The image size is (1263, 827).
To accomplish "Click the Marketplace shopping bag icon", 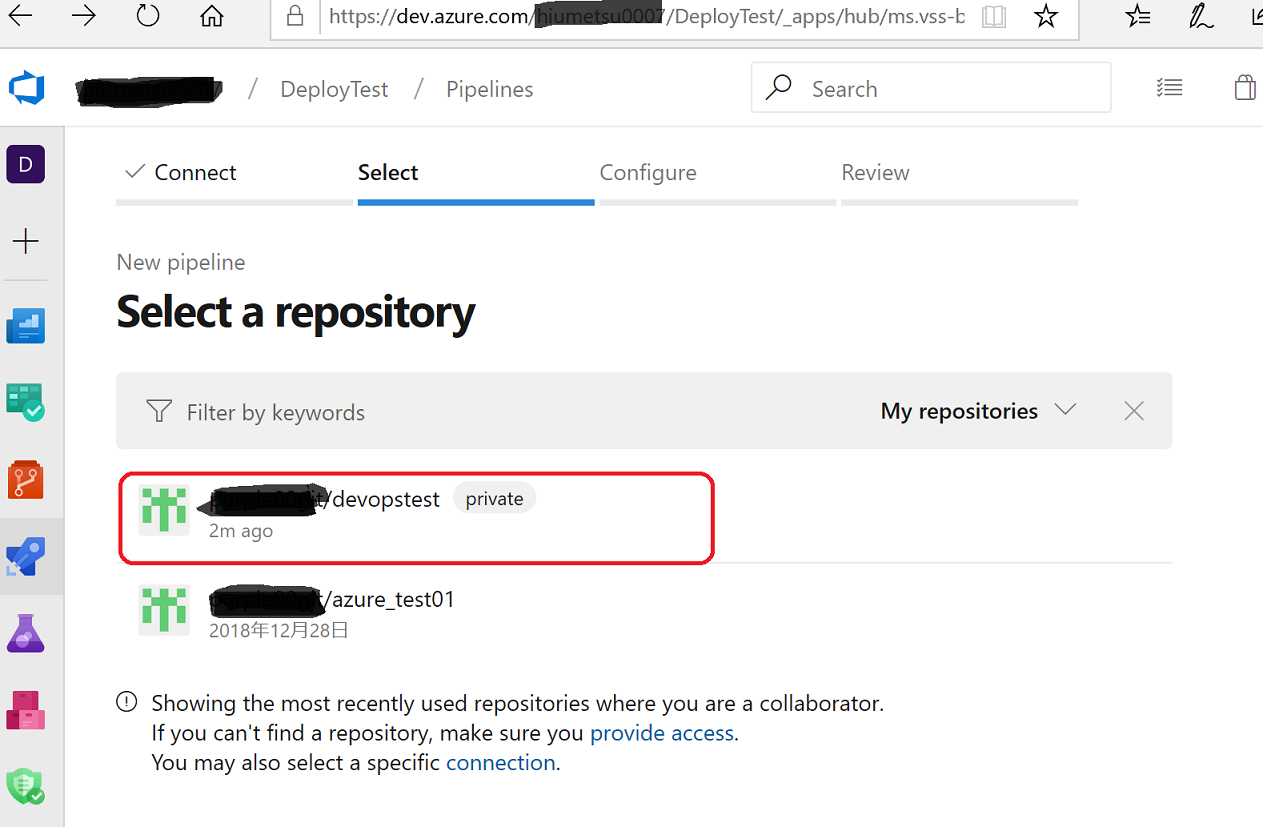I will 1244,87.
